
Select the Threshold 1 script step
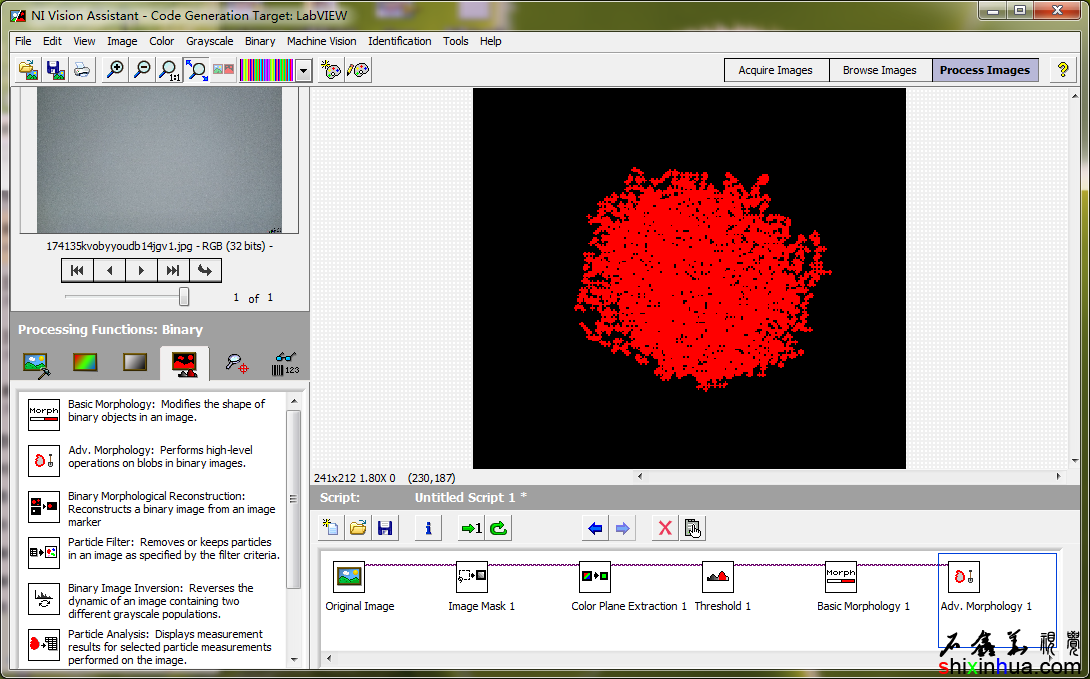tap(718, 577)
